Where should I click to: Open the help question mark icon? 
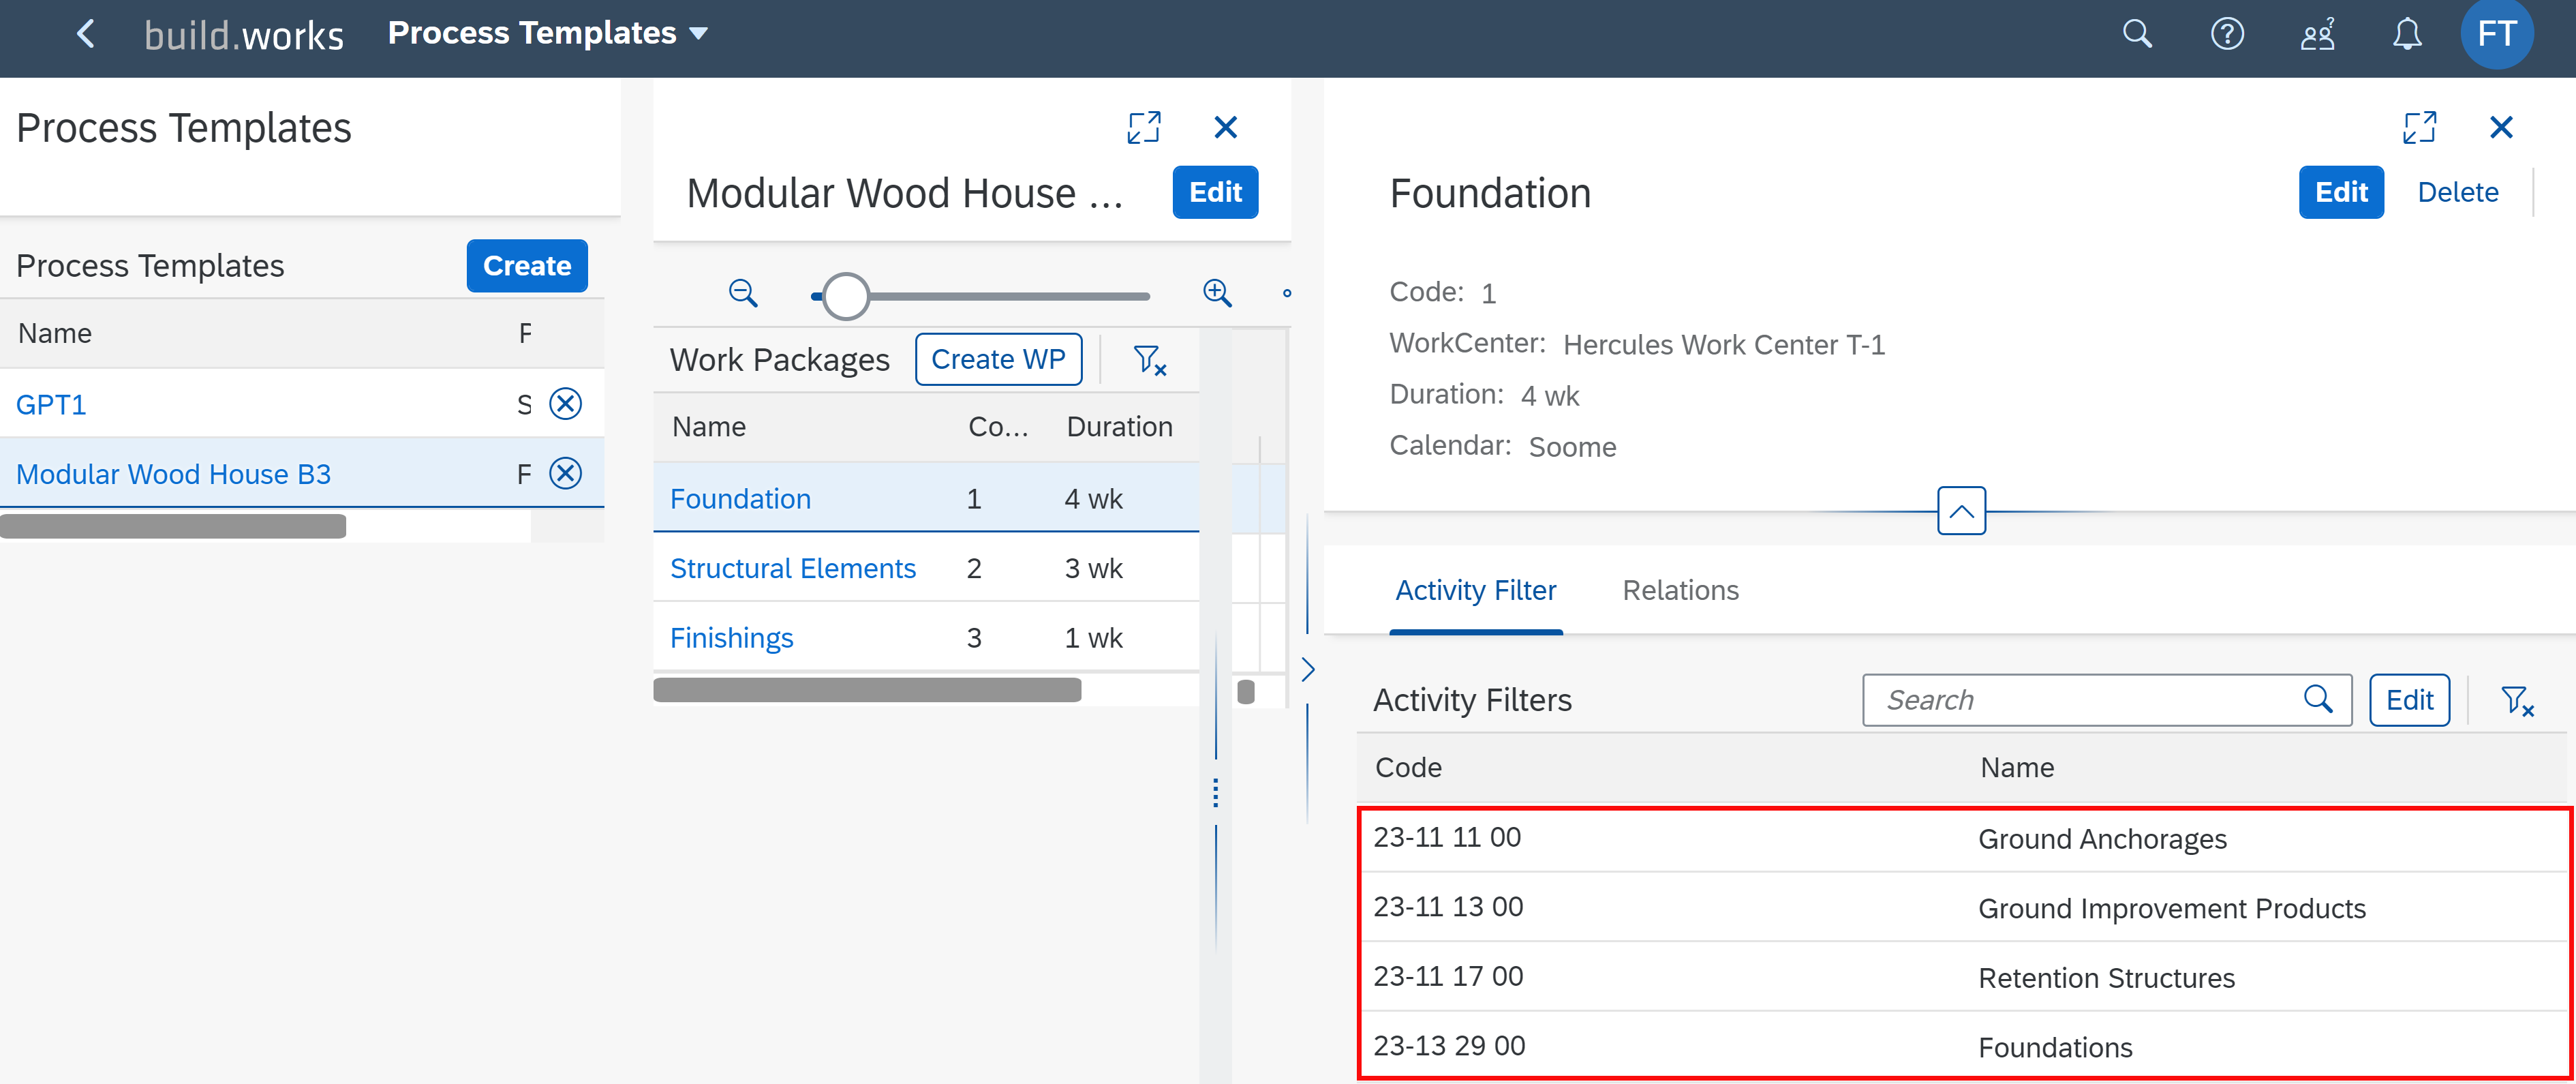[2228, 33]
